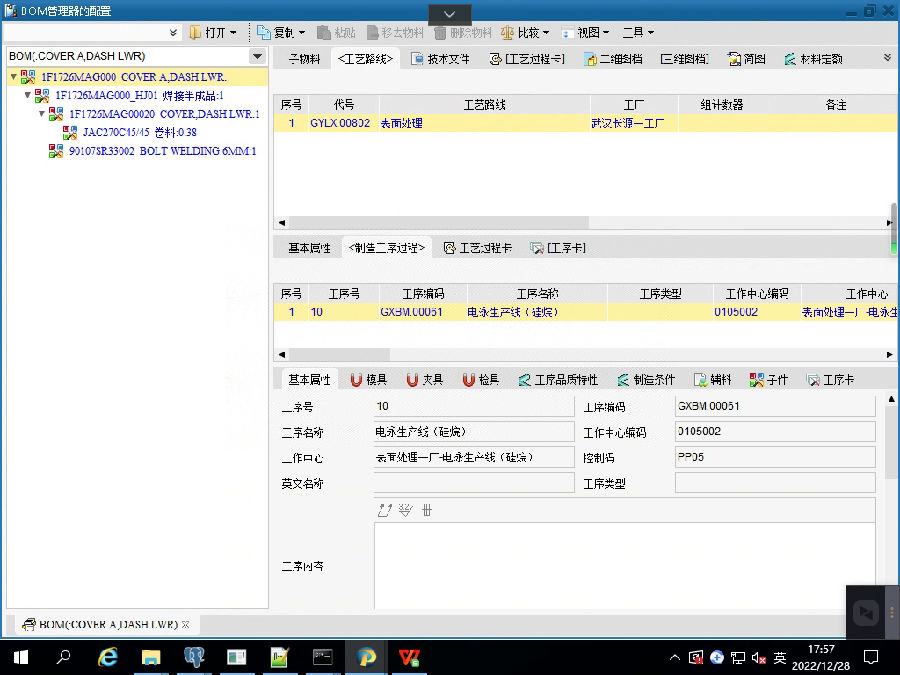The height and width of the screenshot is (675, 900).
Task: Open the 辅料 (Auxiliary material) tab icon
Action: click(x=700, y=380)
